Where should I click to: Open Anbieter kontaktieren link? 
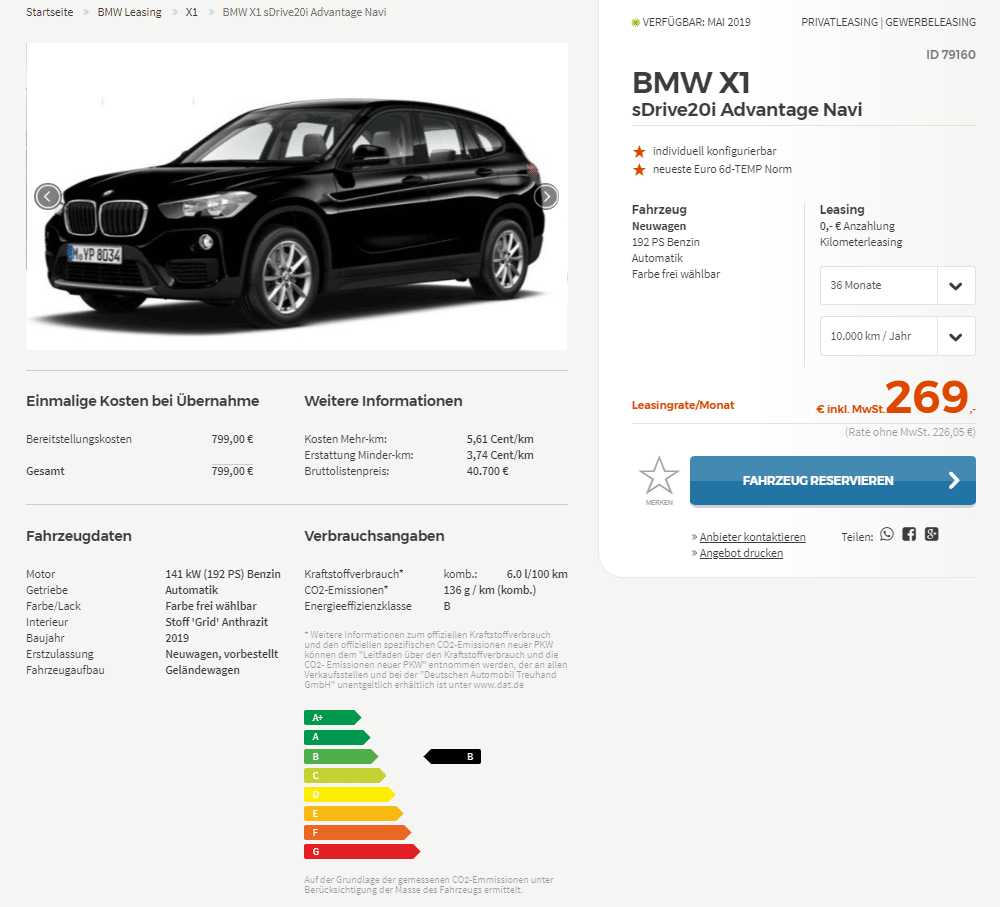(x=753, y=537)
